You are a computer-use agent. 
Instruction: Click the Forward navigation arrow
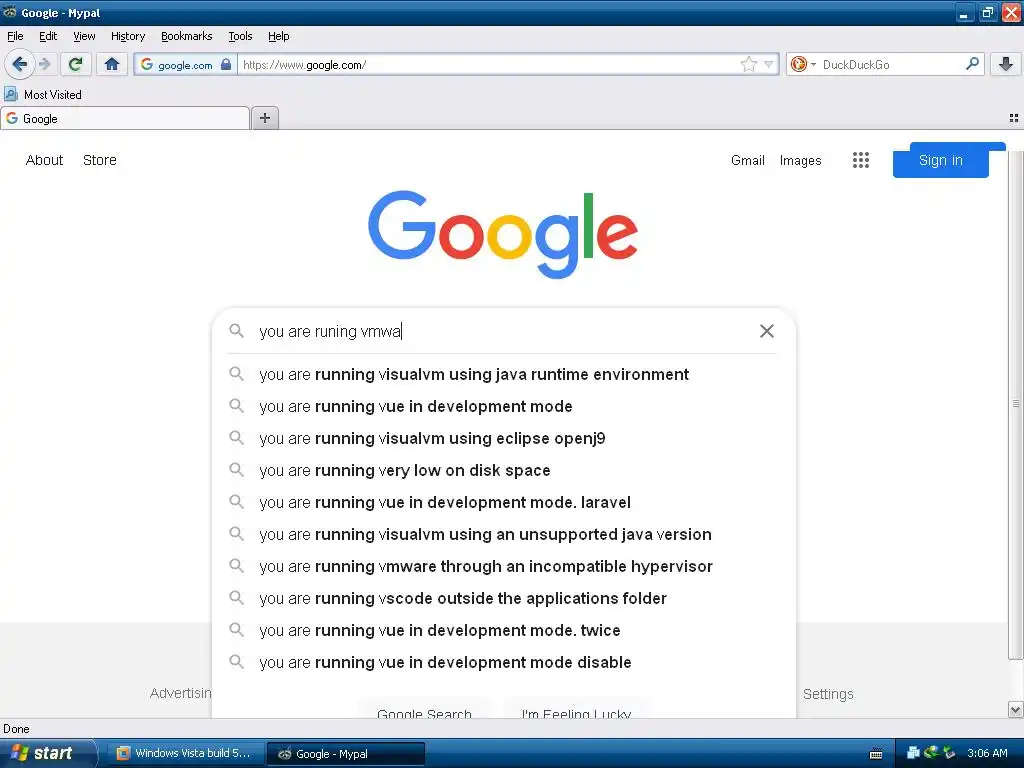tap(45, 64)
